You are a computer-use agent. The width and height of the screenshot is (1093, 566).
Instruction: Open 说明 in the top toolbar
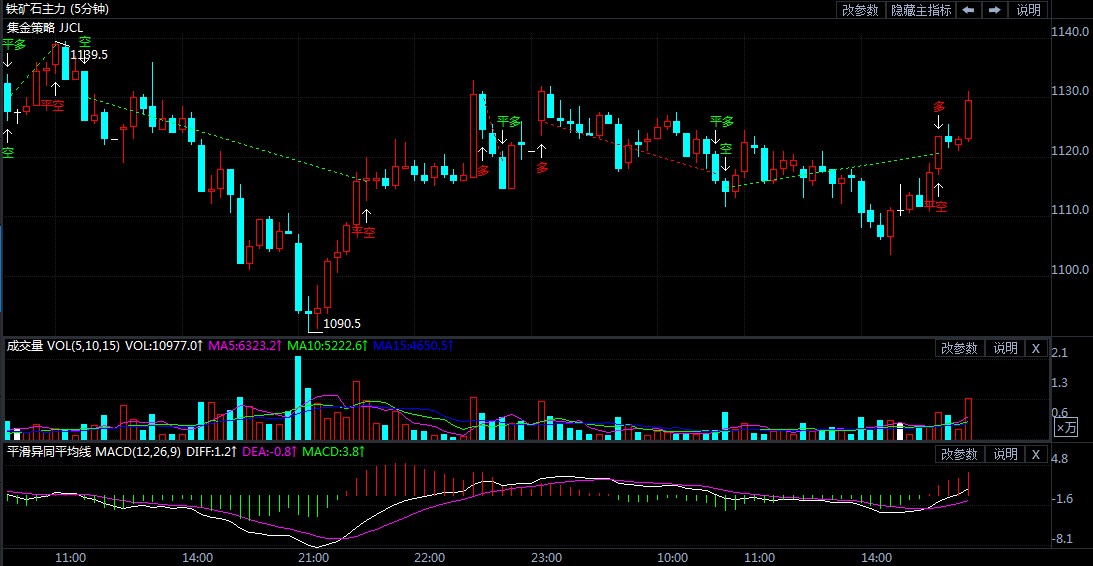(x=1028, y=10)
